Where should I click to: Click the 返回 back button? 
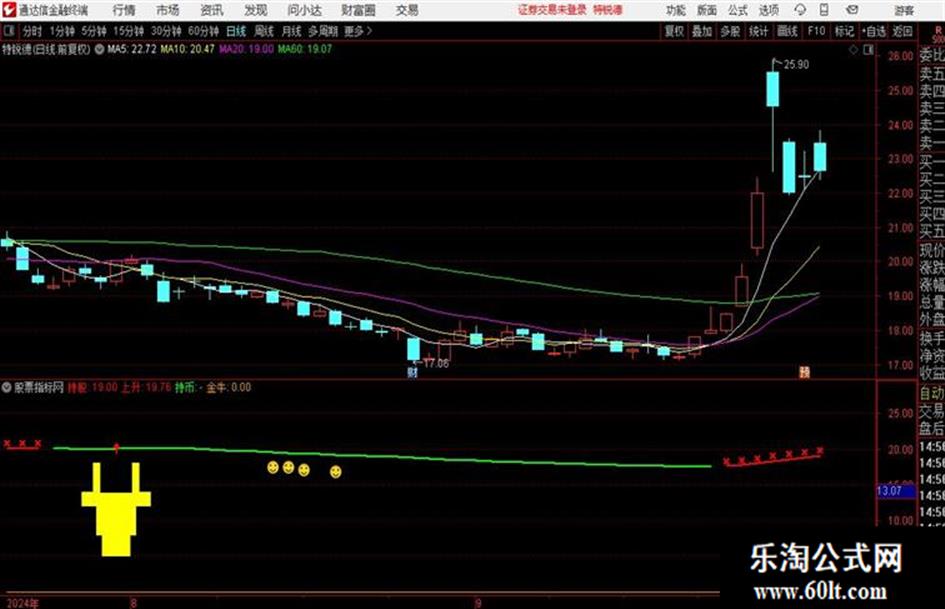[902, 31]
